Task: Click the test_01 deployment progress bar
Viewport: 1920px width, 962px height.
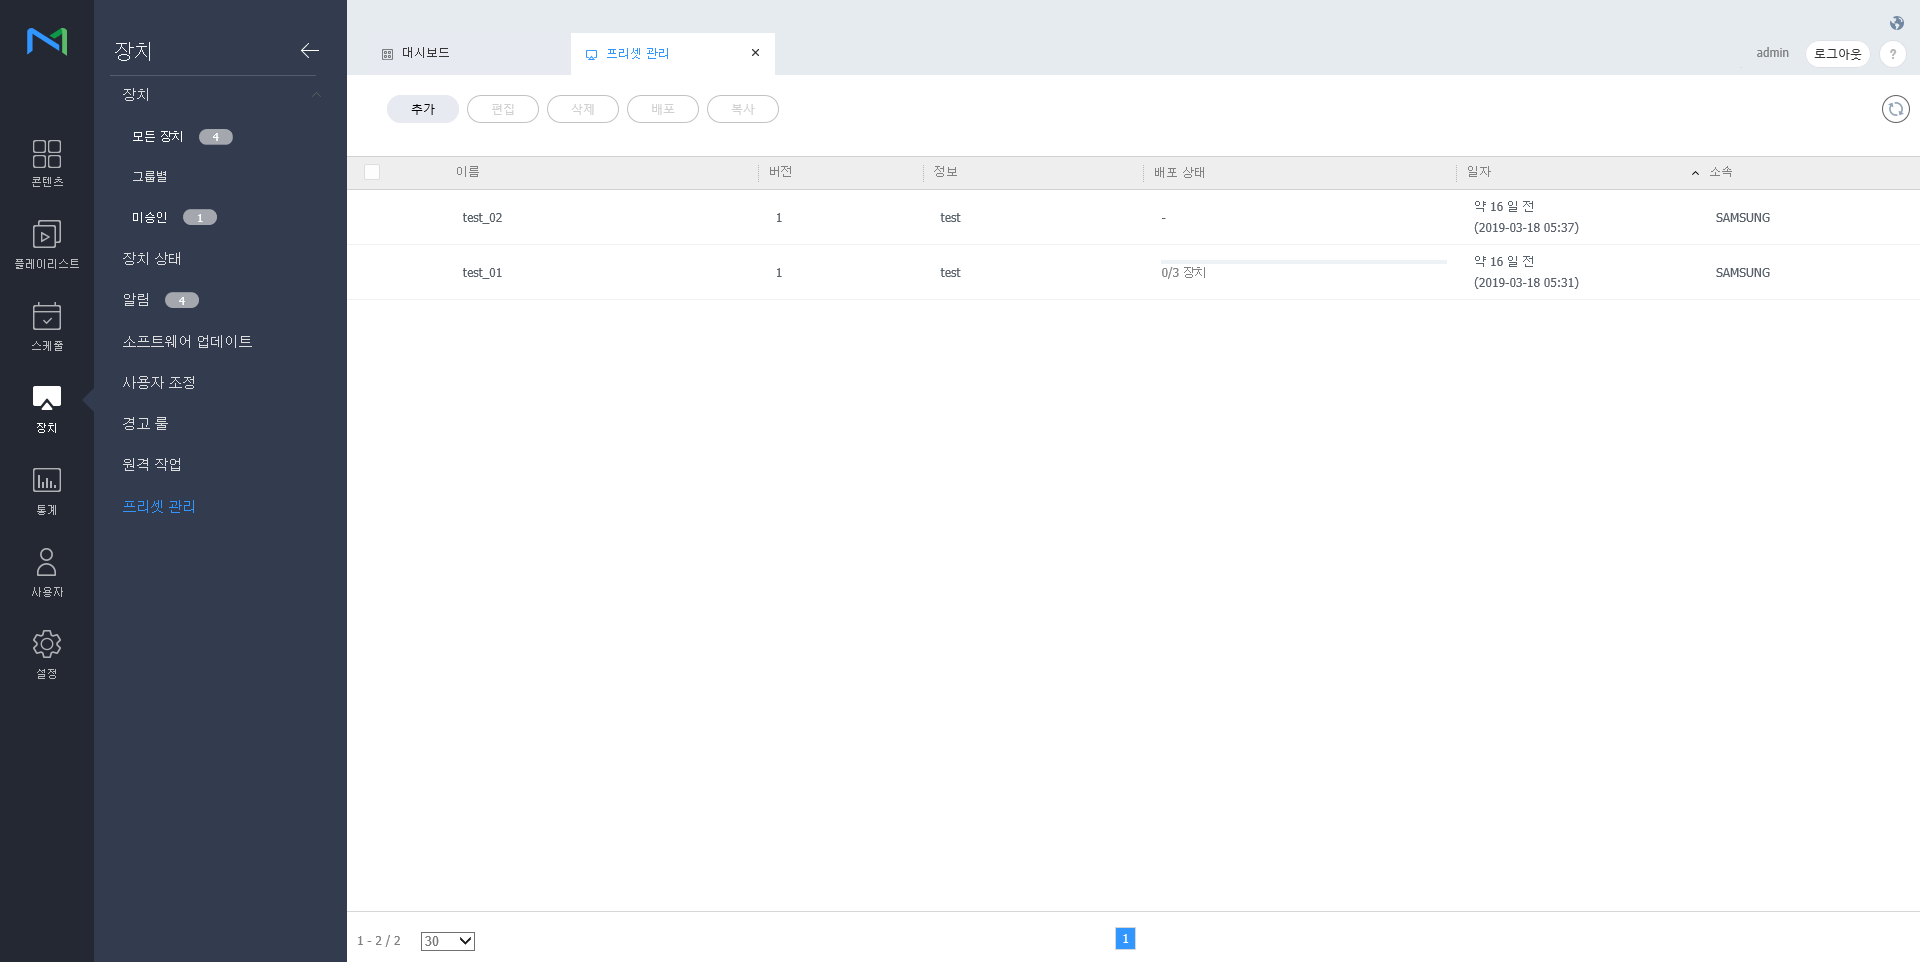Action: pos(1303,262)
